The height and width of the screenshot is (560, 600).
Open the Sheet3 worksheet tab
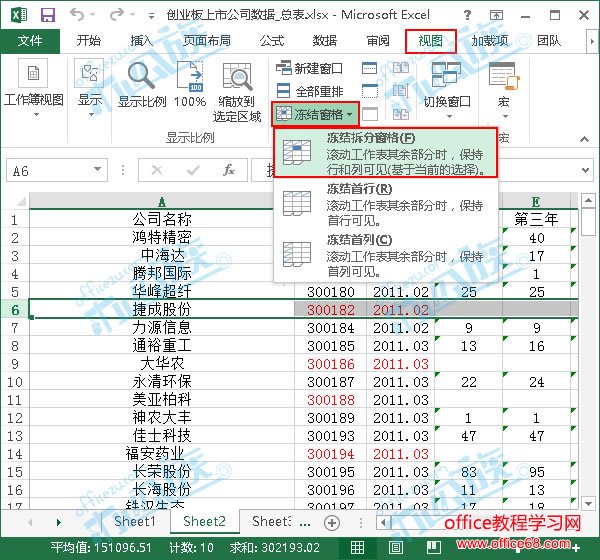click(x=271, y=521)
